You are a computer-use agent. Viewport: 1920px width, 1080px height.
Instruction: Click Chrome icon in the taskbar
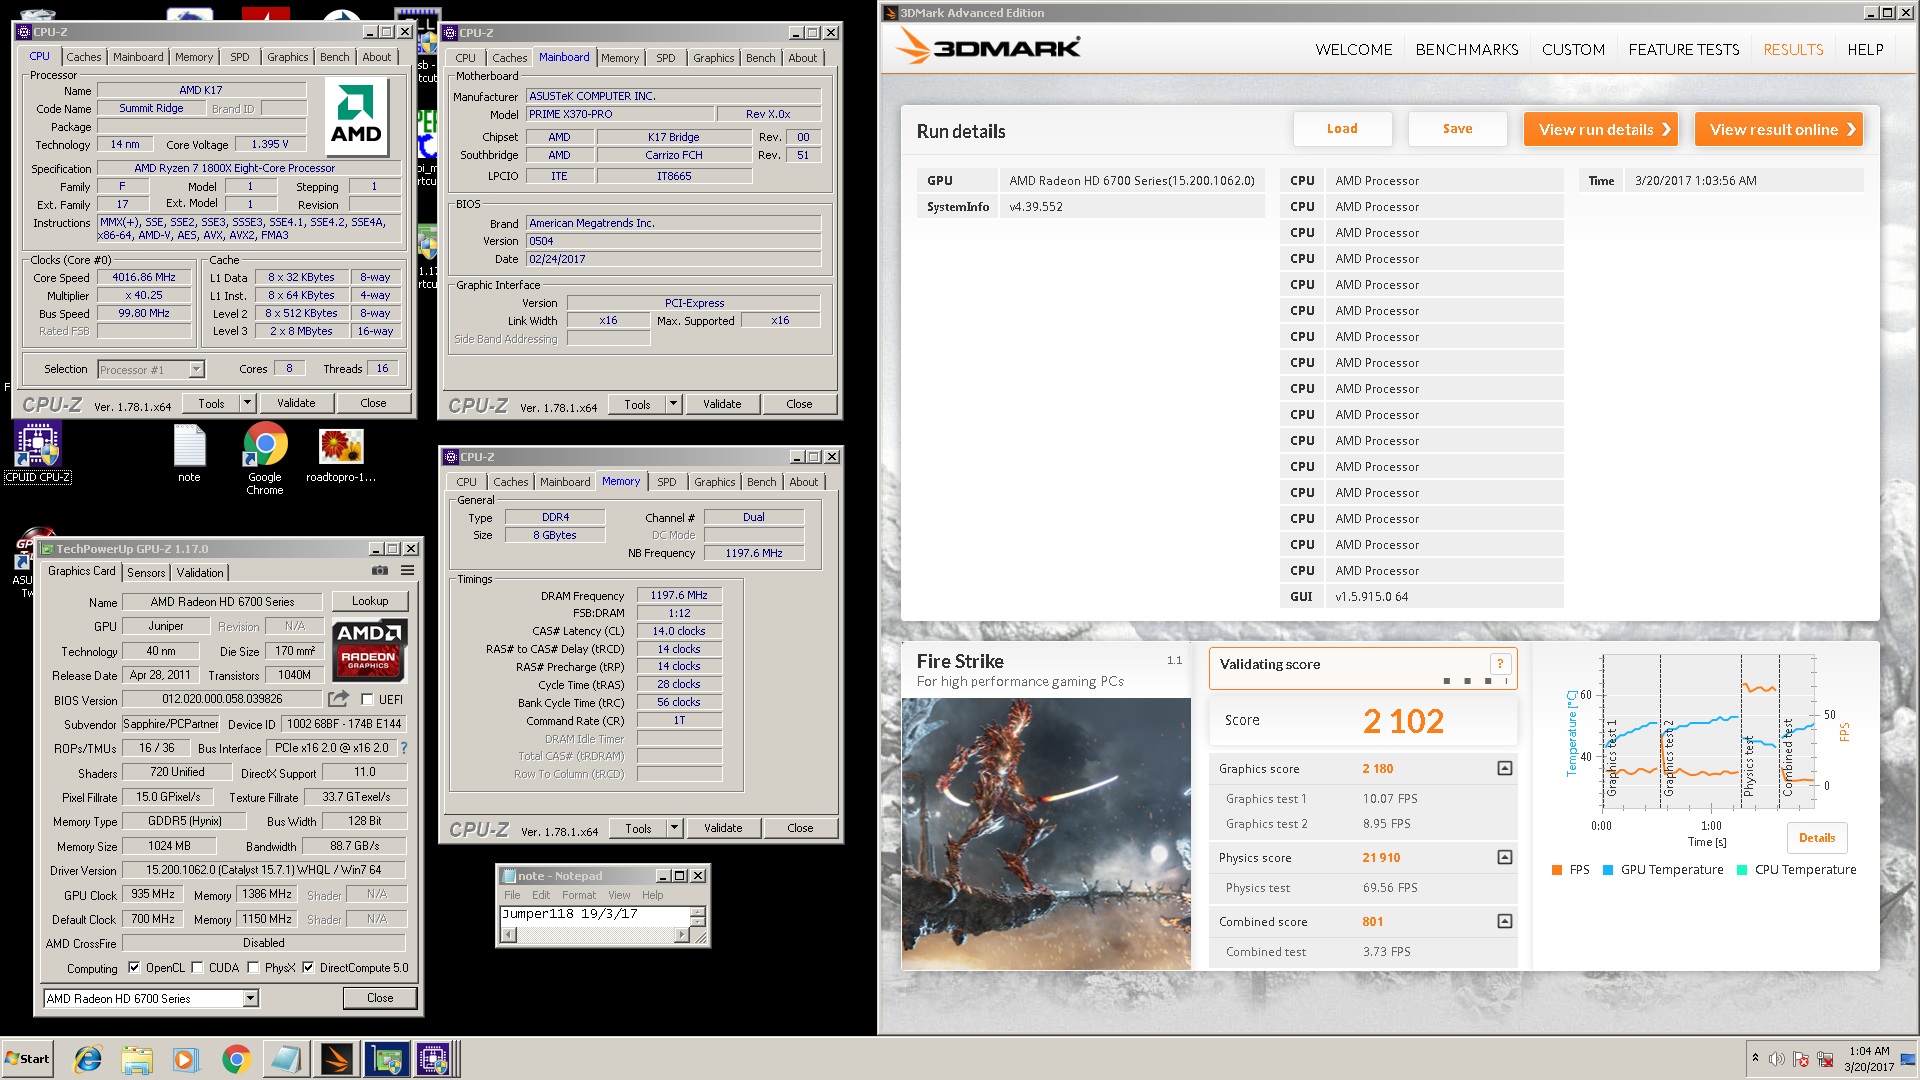236,1059
